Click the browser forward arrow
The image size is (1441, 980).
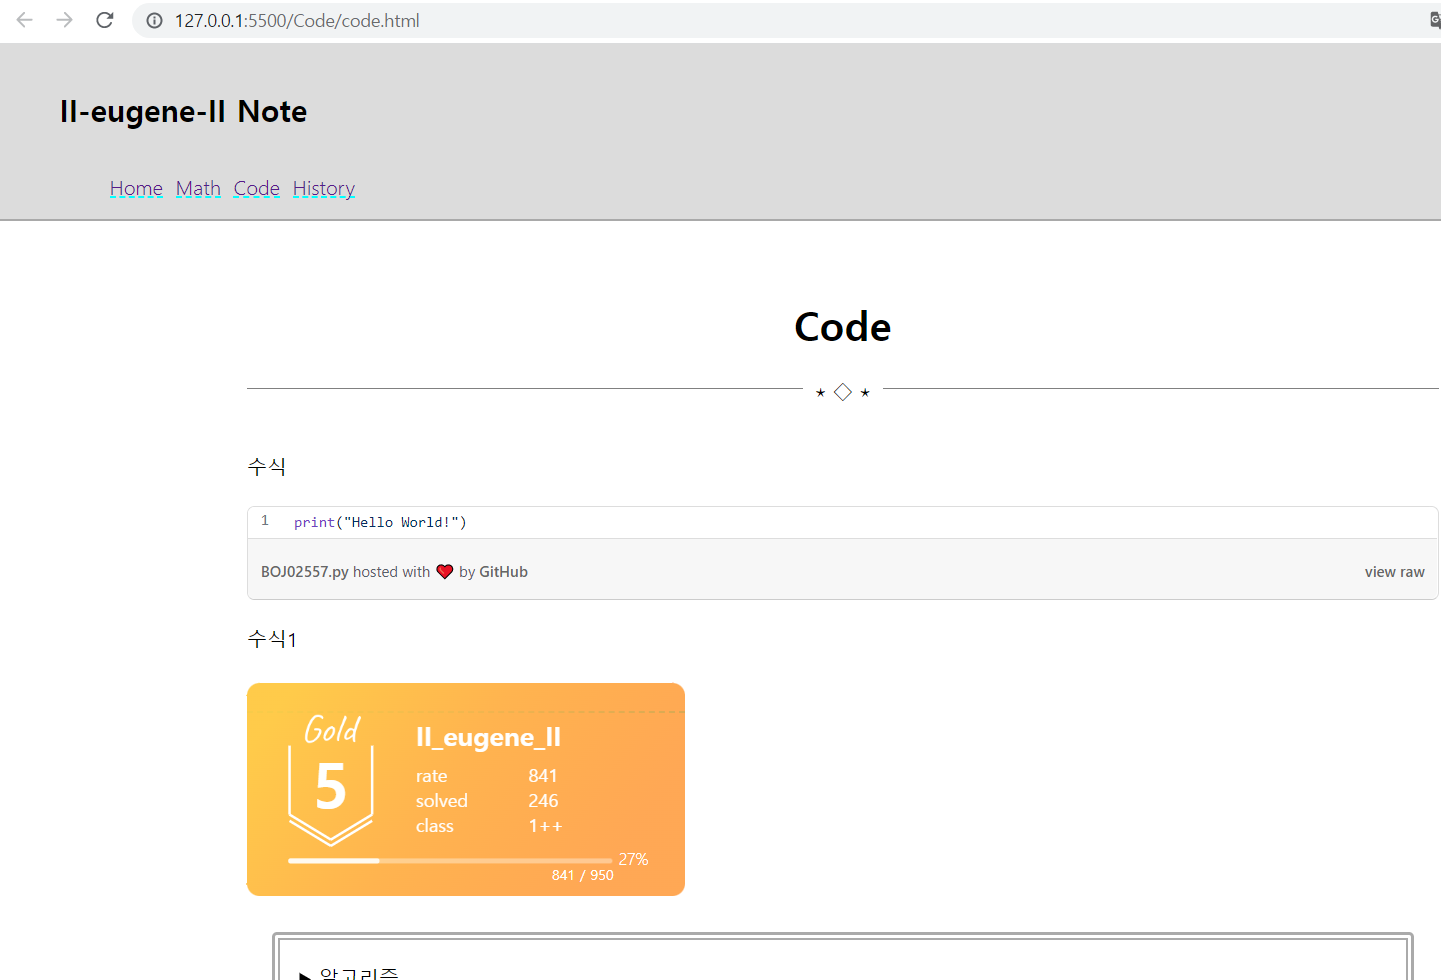65,20
